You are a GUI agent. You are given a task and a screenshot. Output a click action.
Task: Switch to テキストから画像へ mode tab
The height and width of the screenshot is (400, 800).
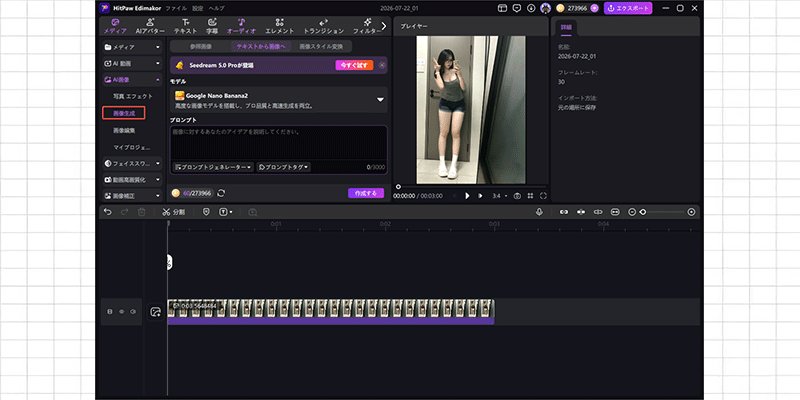click(260, 46)
